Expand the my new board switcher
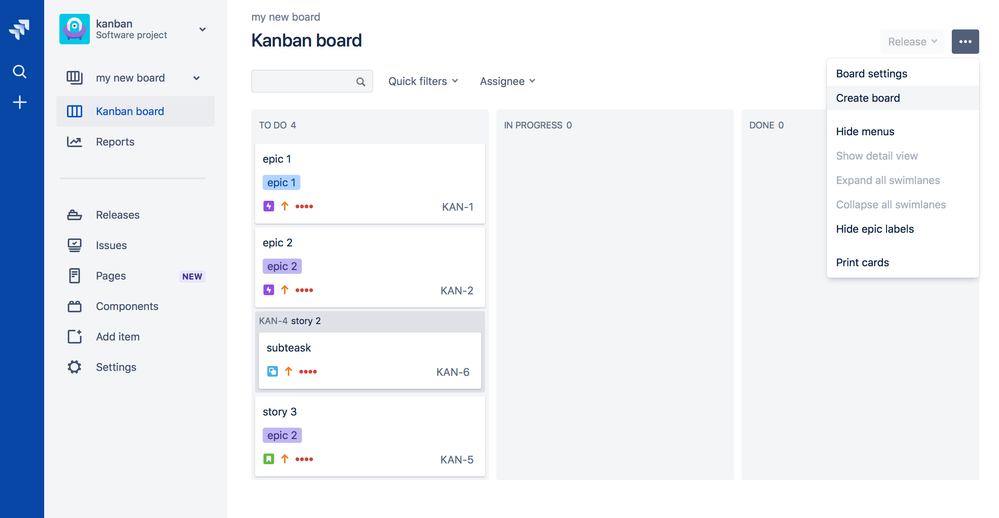 coord(196,78)
